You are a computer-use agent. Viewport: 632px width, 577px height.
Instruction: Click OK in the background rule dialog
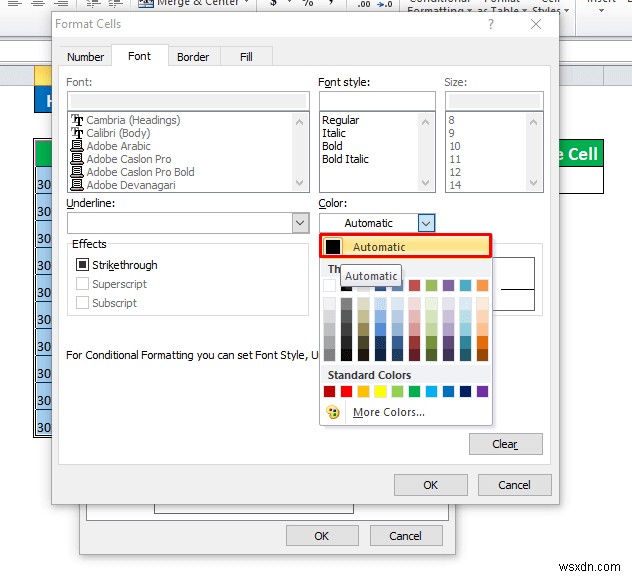click(x=322, y=536)
